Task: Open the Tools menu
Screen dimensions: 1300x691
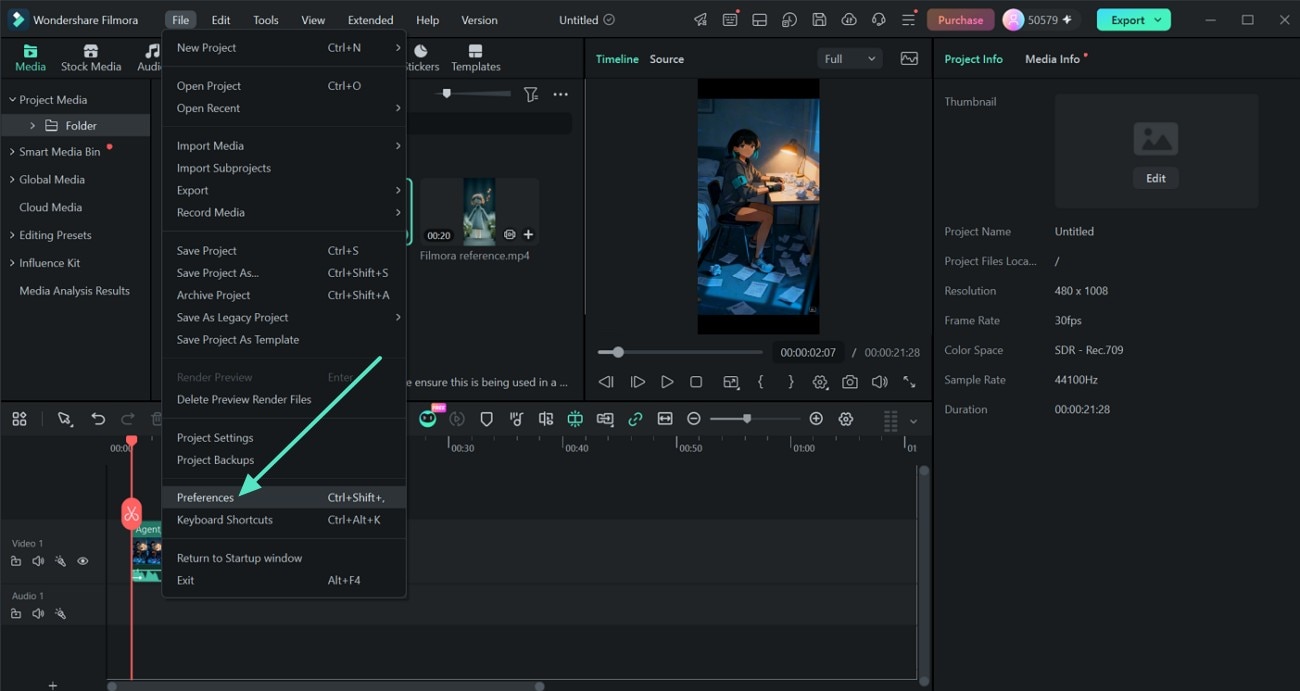Action: [266, 20]
